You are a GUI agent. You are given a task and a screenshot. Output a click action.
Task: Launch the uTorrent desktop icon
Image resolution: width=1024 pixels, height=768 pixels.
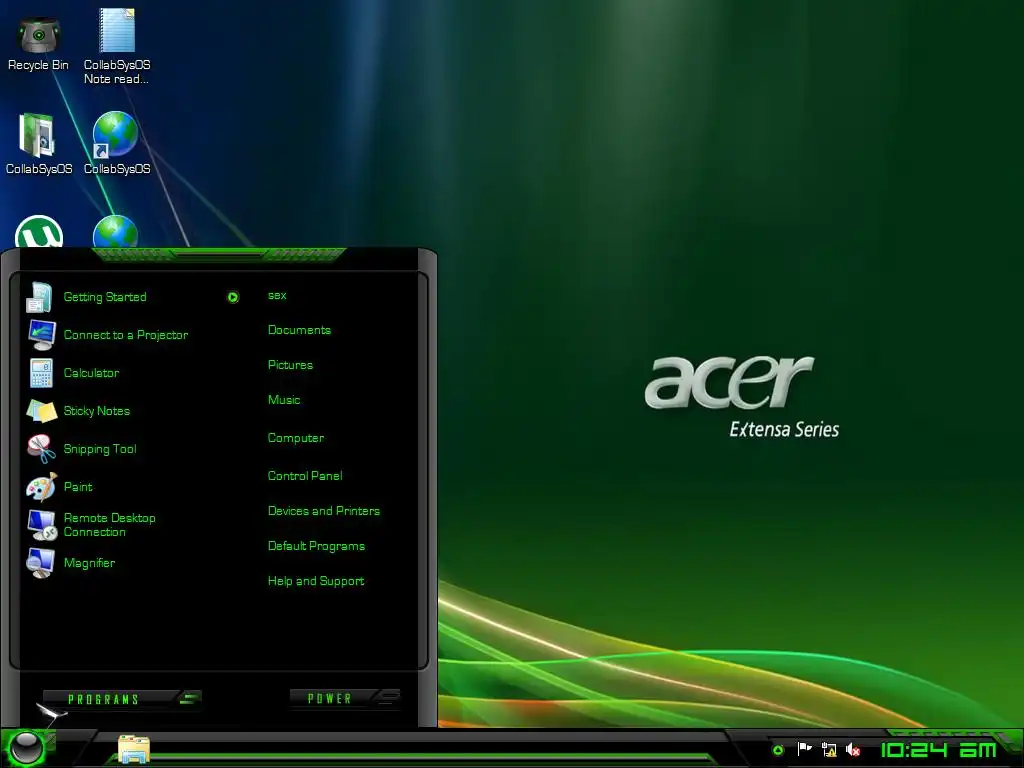pyautogui.click(x=39, y=232)
